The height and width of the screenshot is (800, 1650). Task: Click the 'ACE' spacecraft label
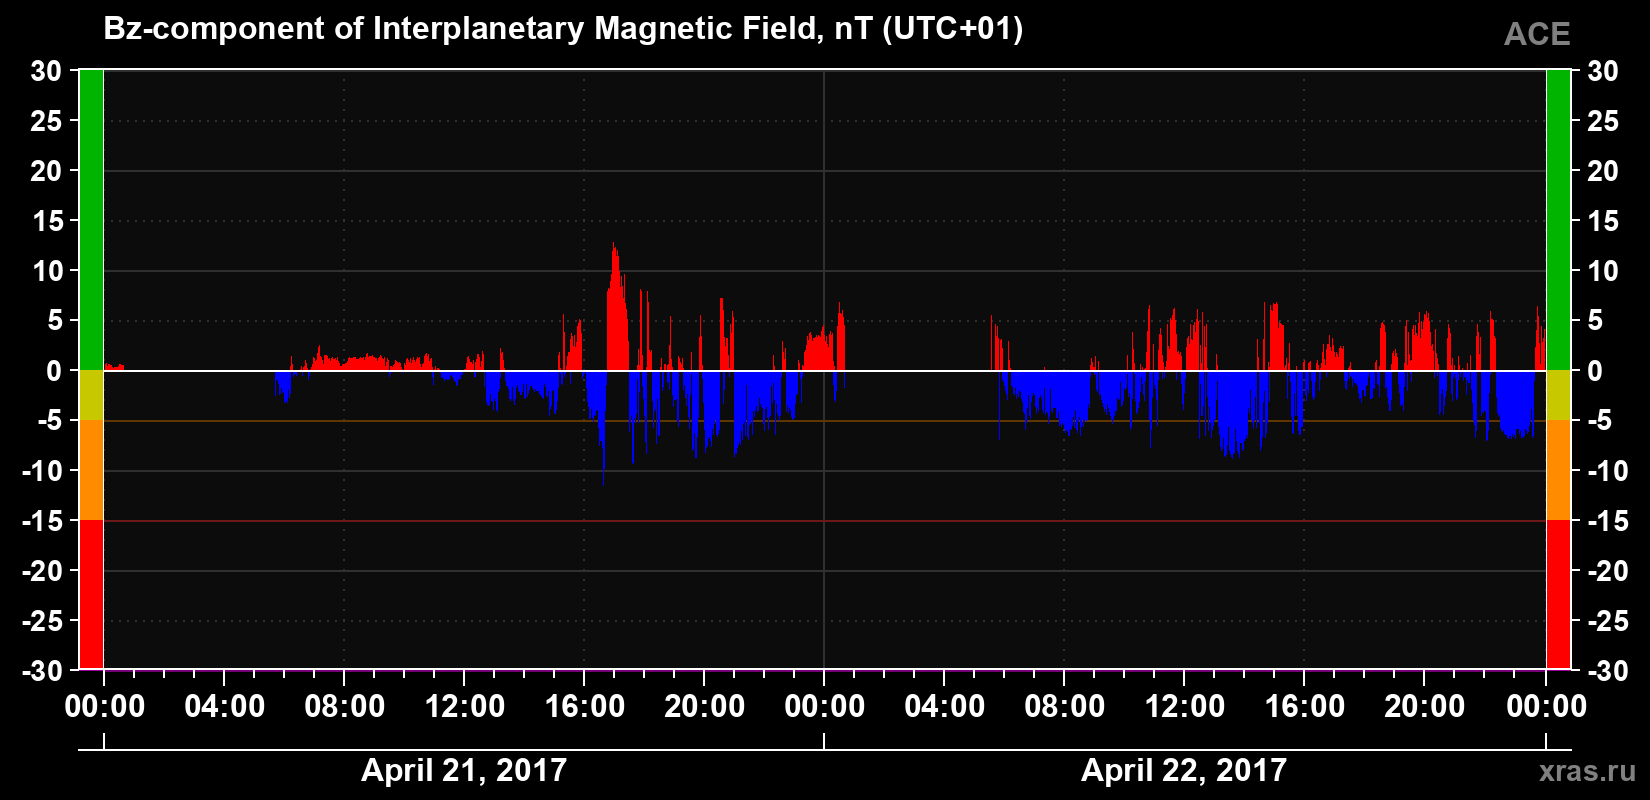coord(1537,34)
